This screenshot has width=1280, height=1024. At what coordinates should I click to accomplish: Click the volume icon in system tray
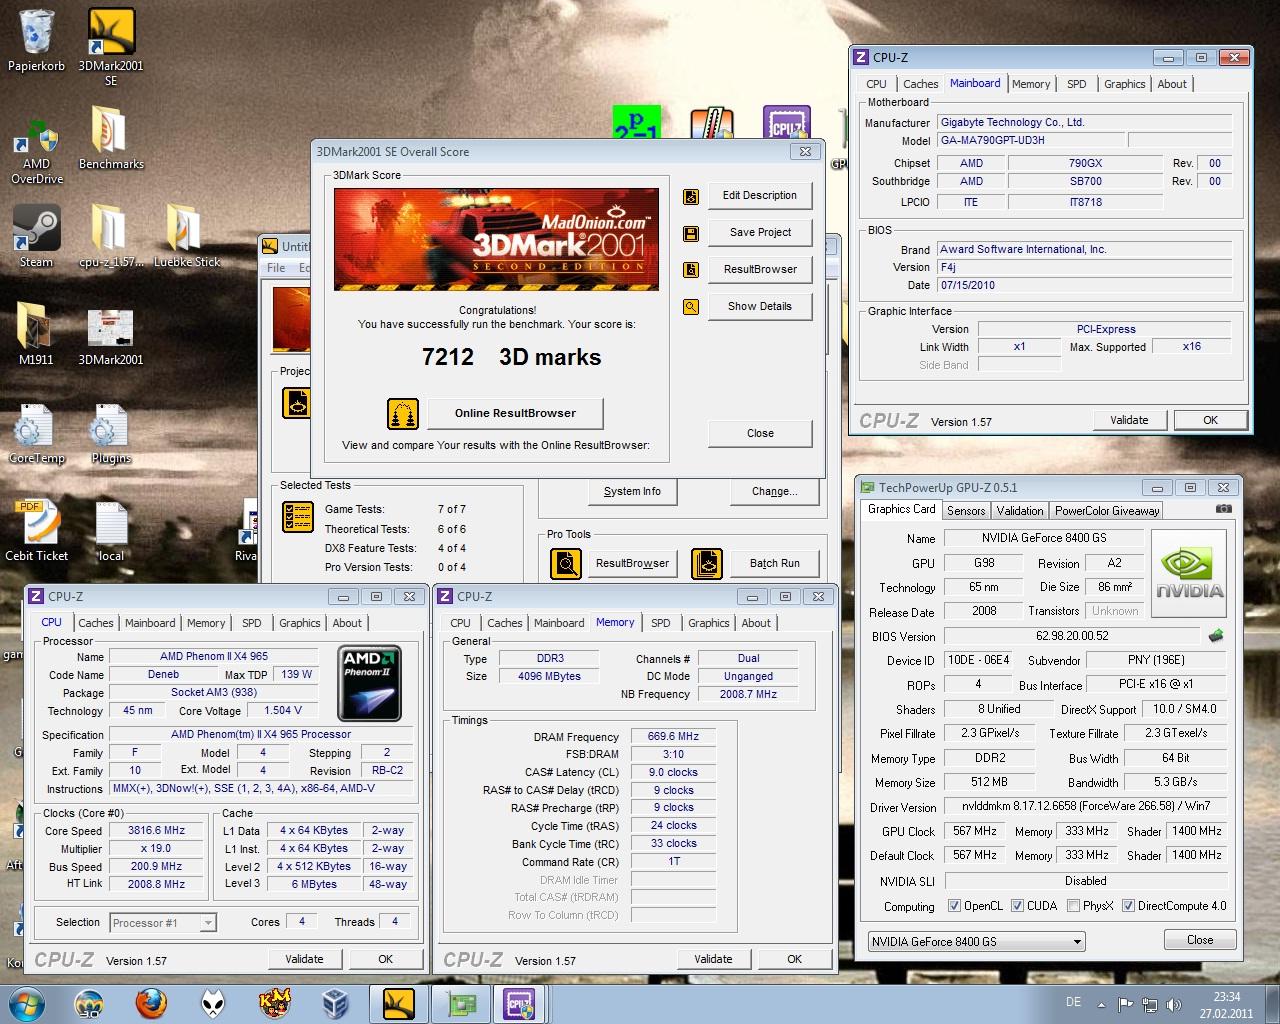[1174, 1005]
